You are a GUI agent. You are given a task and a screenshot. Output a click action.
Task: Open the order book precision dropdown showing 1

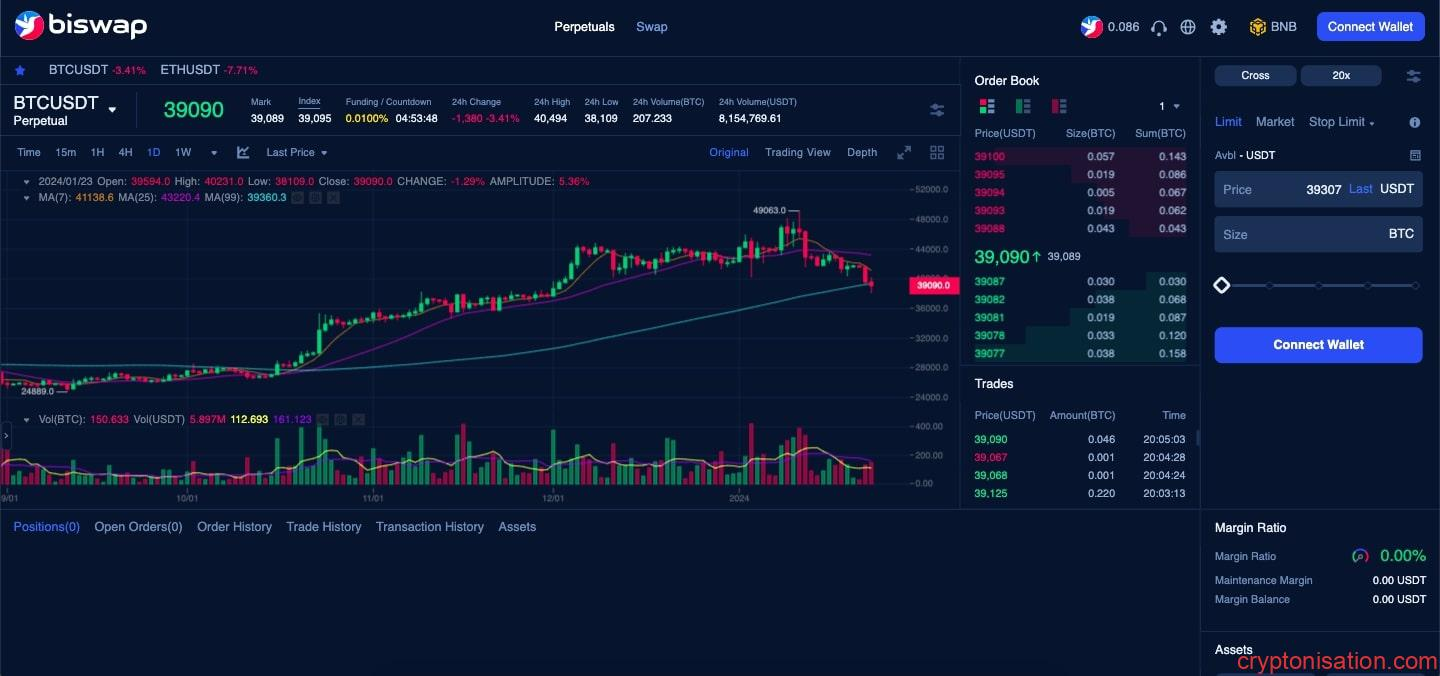coord(1167,105)
